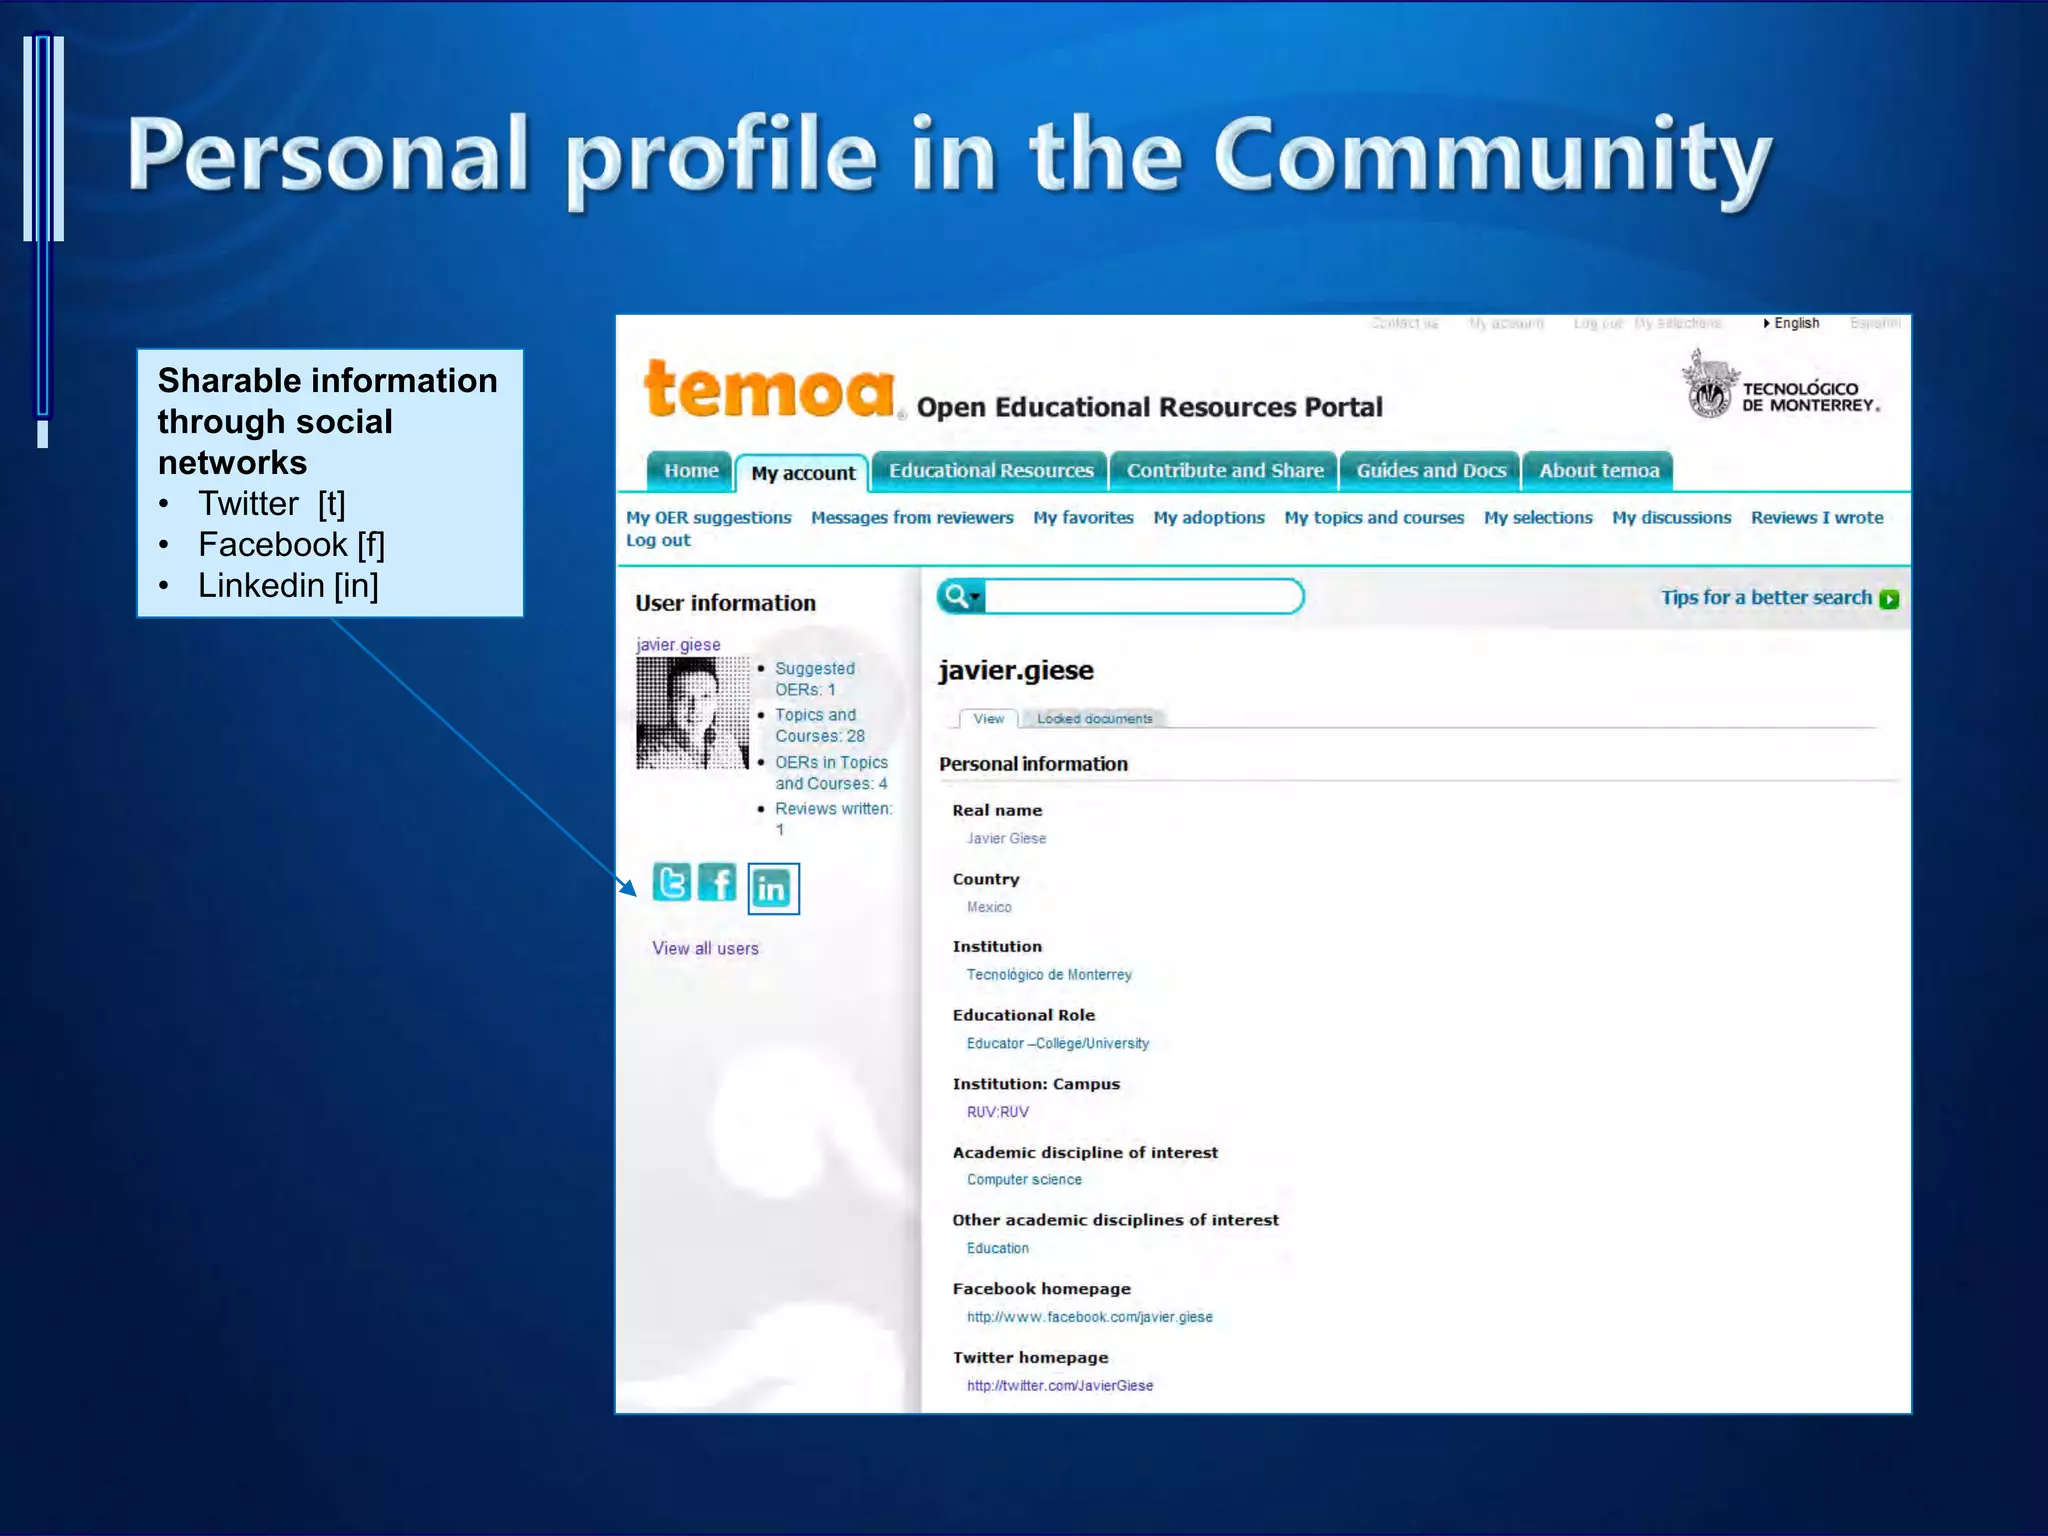Click the javier.giese page title

pos(1016,671)
